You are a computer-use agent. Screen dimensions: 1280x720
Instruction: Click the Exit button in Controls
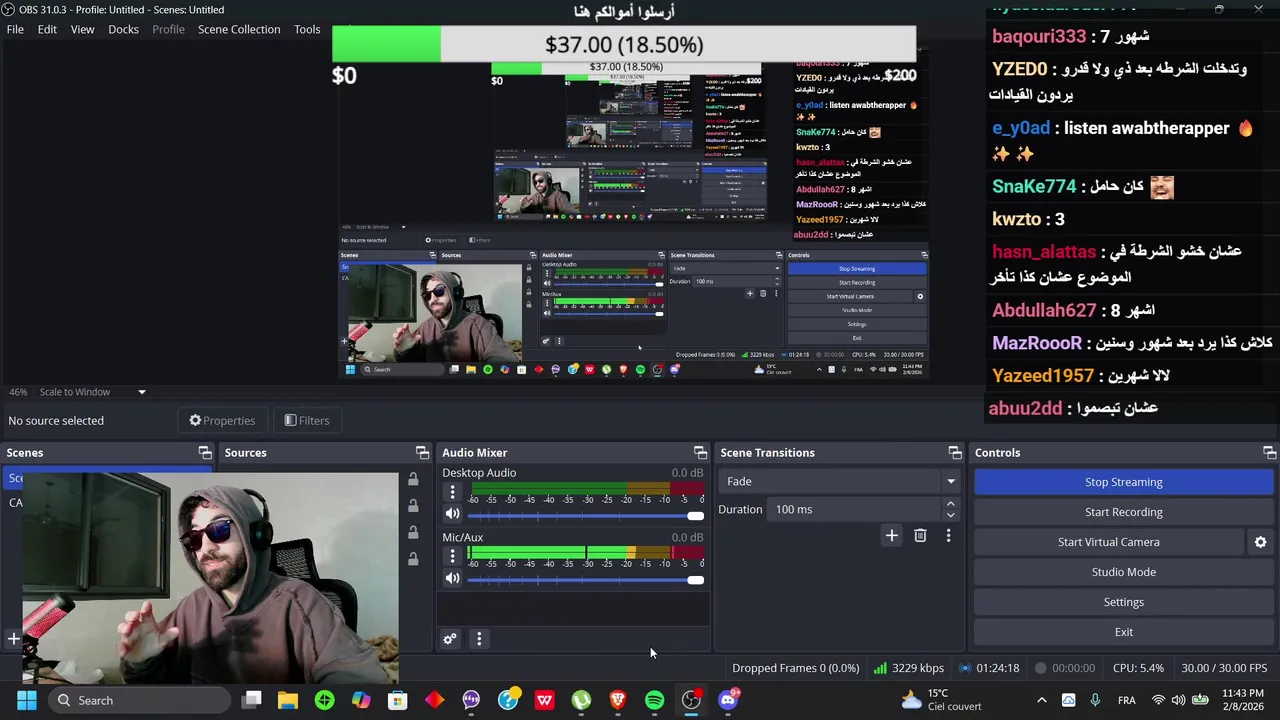1123,632
